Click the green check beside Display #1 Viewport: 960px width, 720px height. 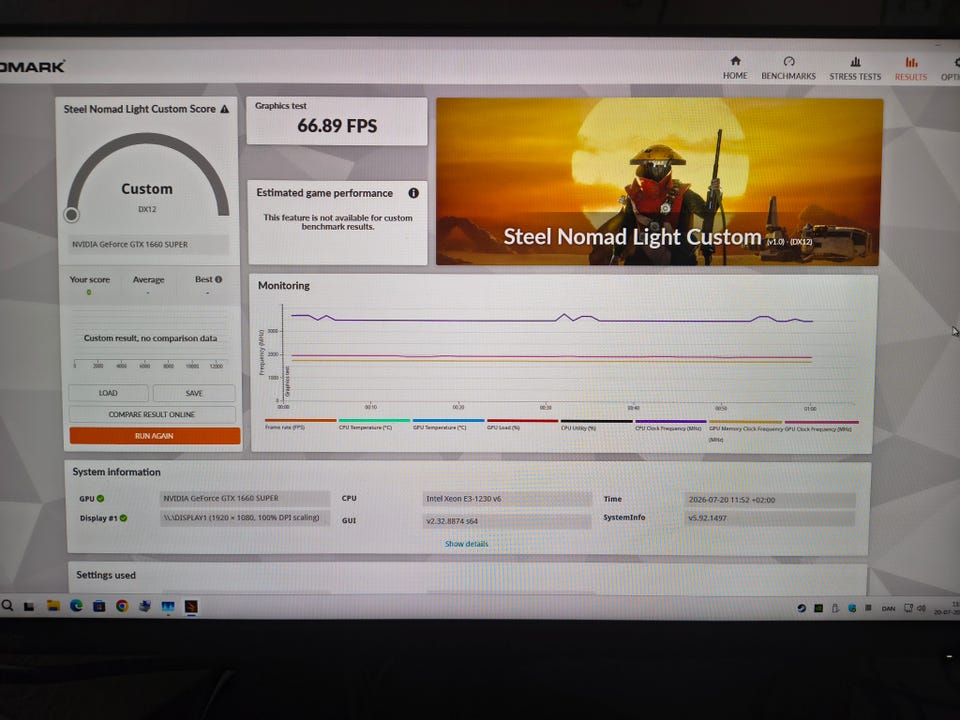pyautogui.click(x=123, y=518)
